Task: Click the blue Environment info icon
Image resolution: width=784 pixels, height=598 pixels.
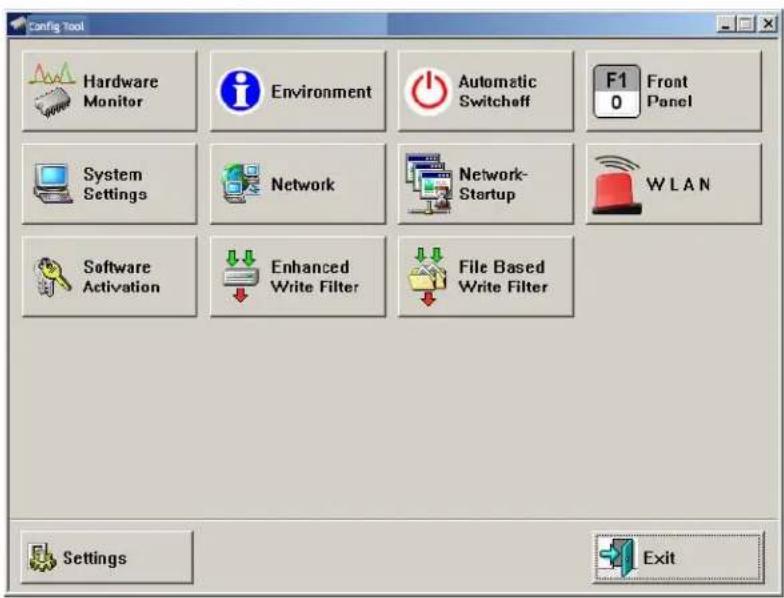Action: [x=240, y=92]
